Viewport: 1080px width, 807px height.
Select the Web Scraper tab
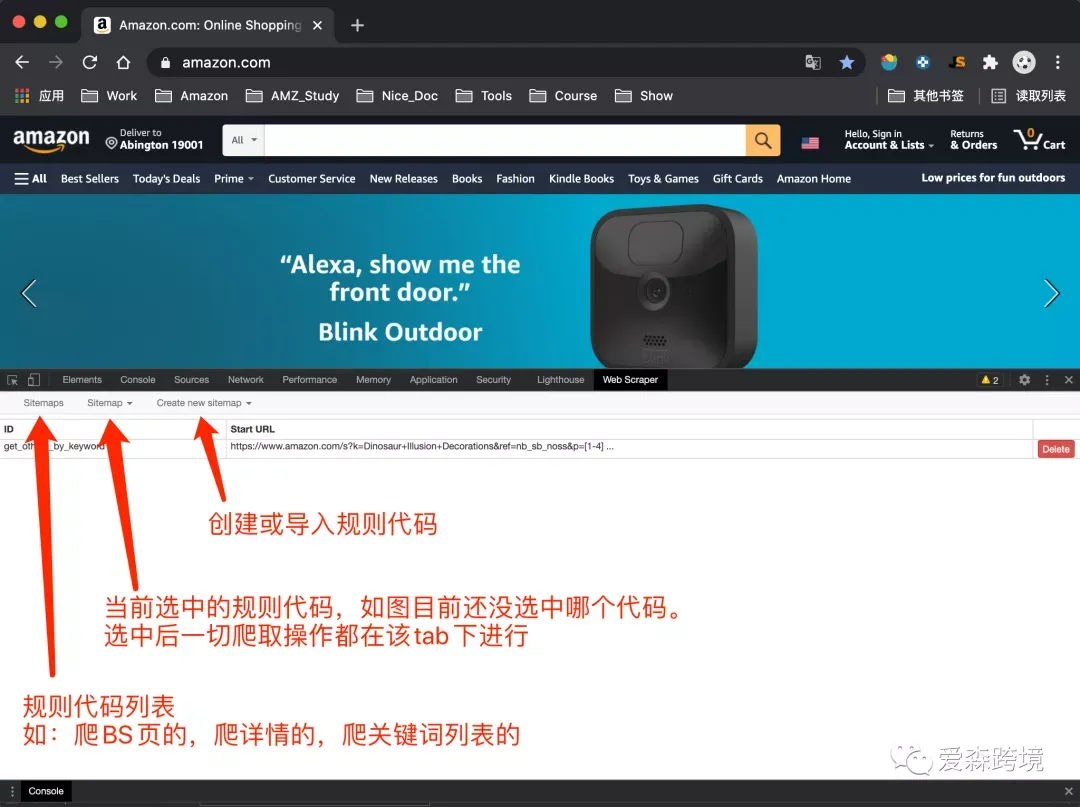click(x=630, y=380)
